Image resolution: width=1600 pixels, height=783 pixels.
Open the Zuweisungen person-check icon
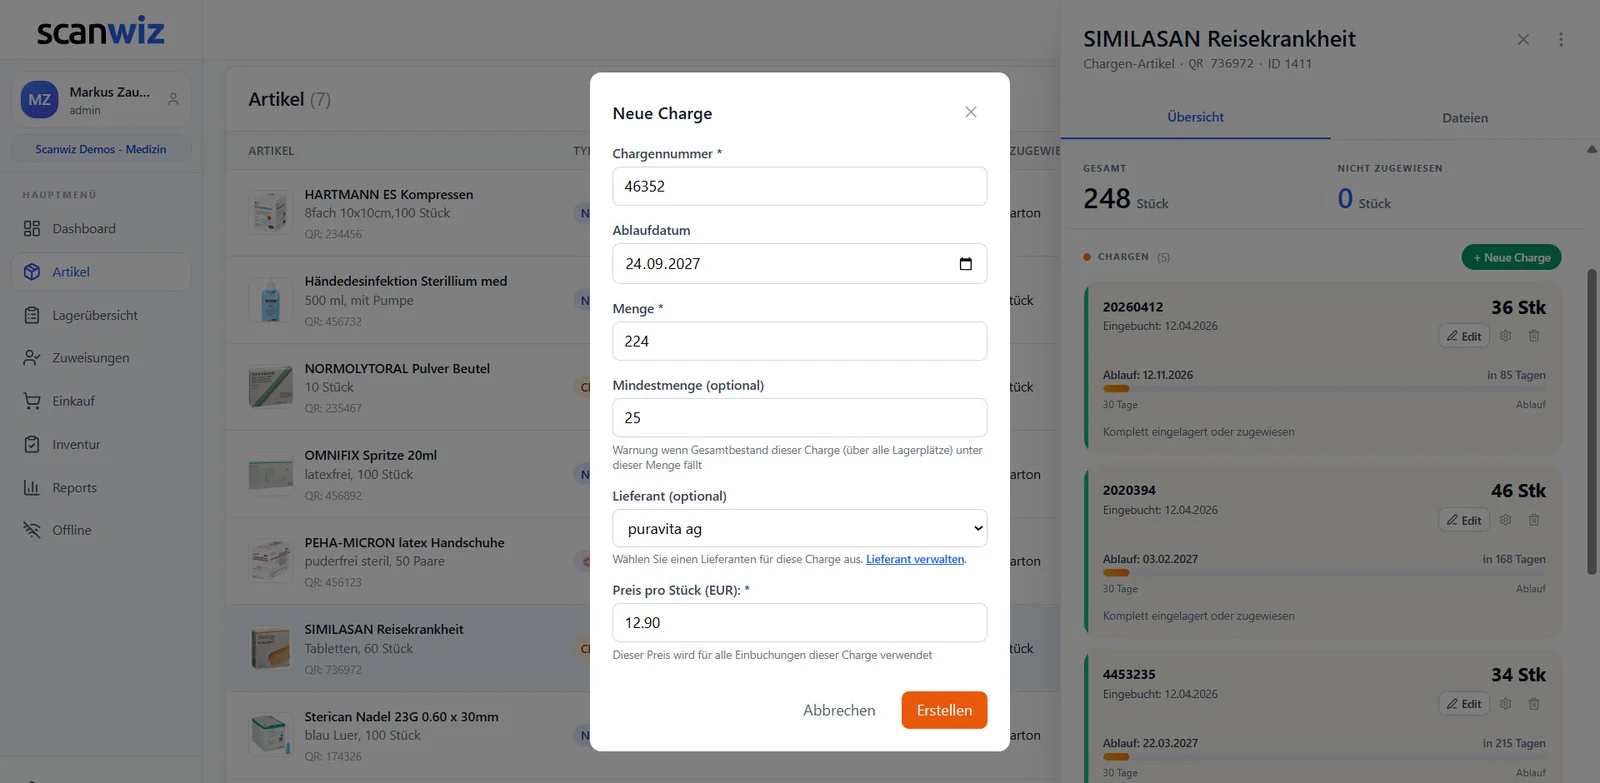(32, 358)
